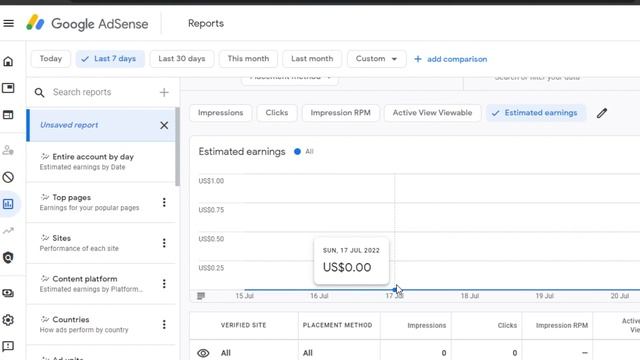Sort by Verified Site column header
The image size is (640, 360).
243,325
